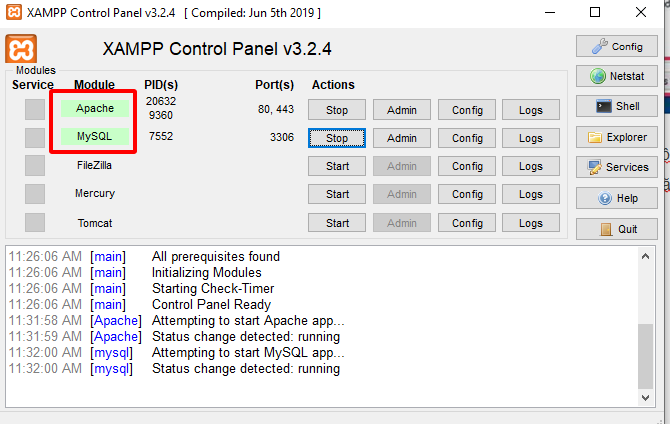Click log line 'Starting Check-Timer'
The height and width of the screenshot is (424, 670).
coord(213,289)
